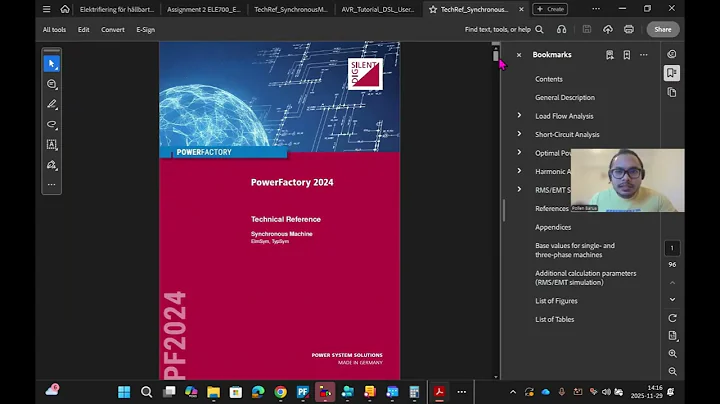Open File Explorer from the taskbar
This screenshot has width=720, height=404.
(x=213, y=392)
